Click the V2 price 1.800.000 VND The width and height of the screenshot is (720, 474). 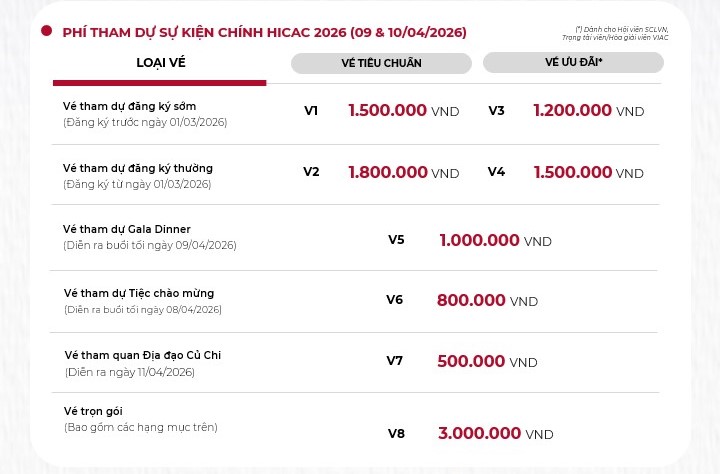coord(403,172)
